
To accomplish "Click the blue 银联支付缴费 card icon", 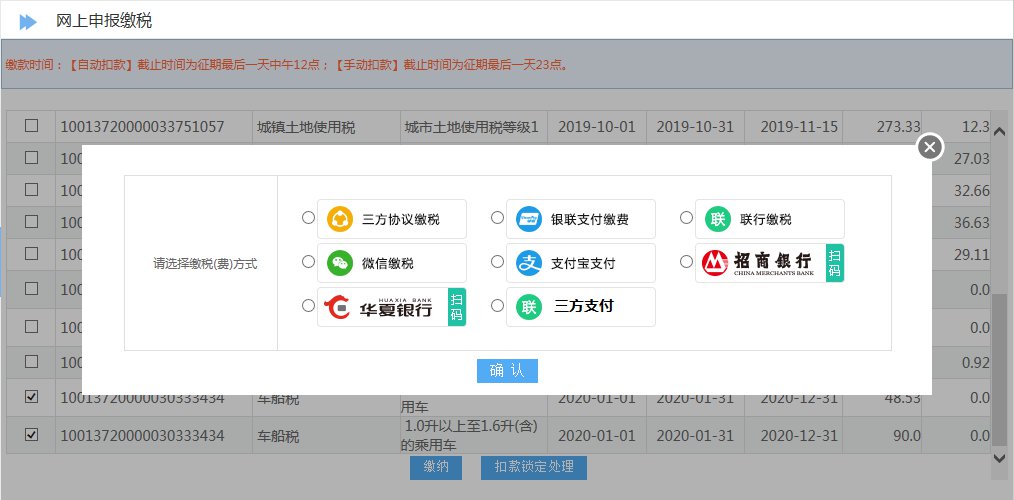I will tap(529, 219).
